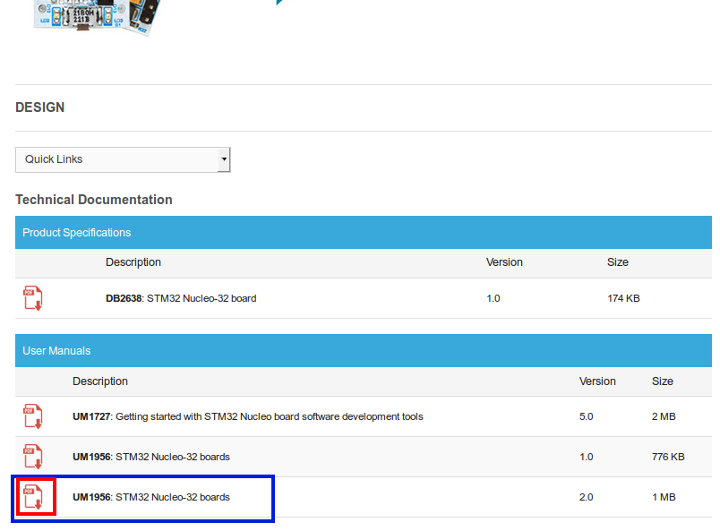
Task: Click PDF icon for UM1956 version 1.0
Action: coord(33,457)
